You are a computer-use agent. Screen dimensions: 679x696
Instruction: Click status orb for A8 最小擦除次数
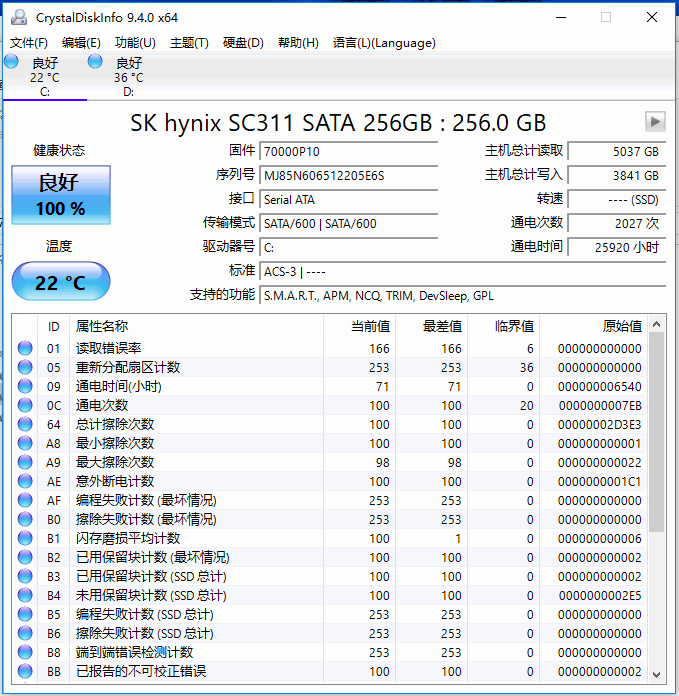coord(25,443)
